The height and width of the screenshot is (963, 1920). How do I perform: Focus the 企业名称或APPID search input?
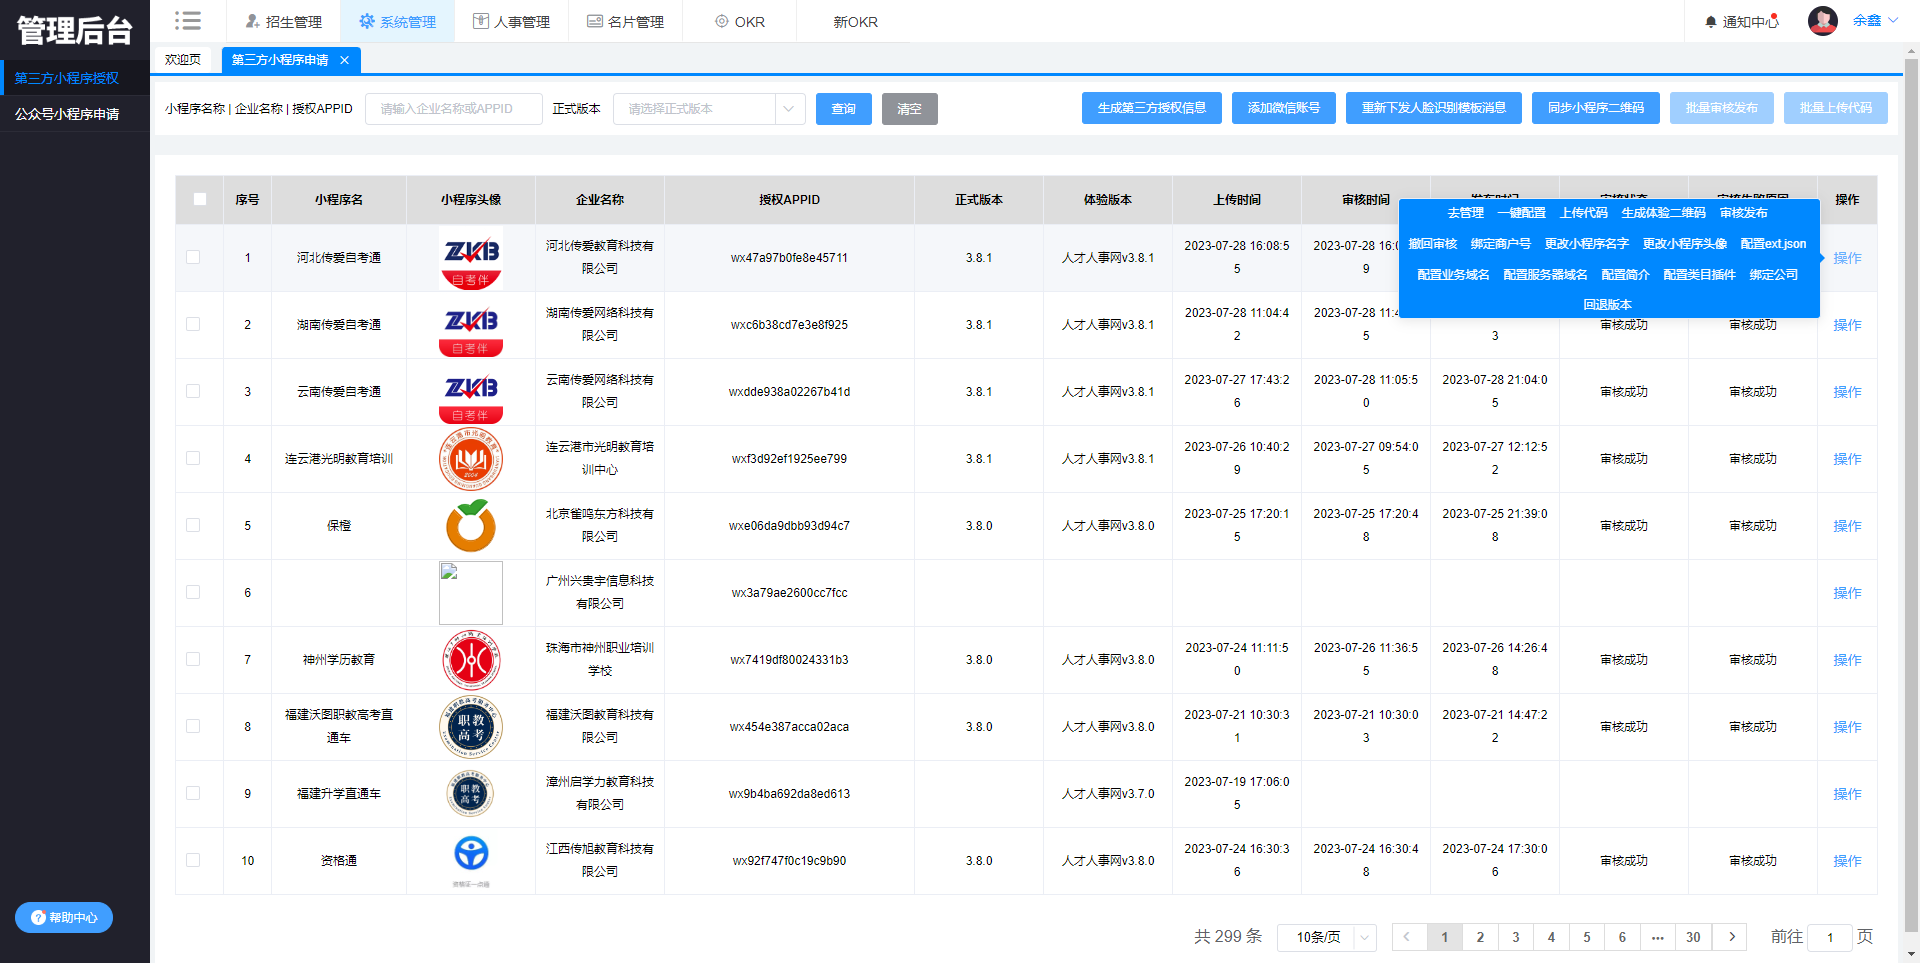[453, 109]
